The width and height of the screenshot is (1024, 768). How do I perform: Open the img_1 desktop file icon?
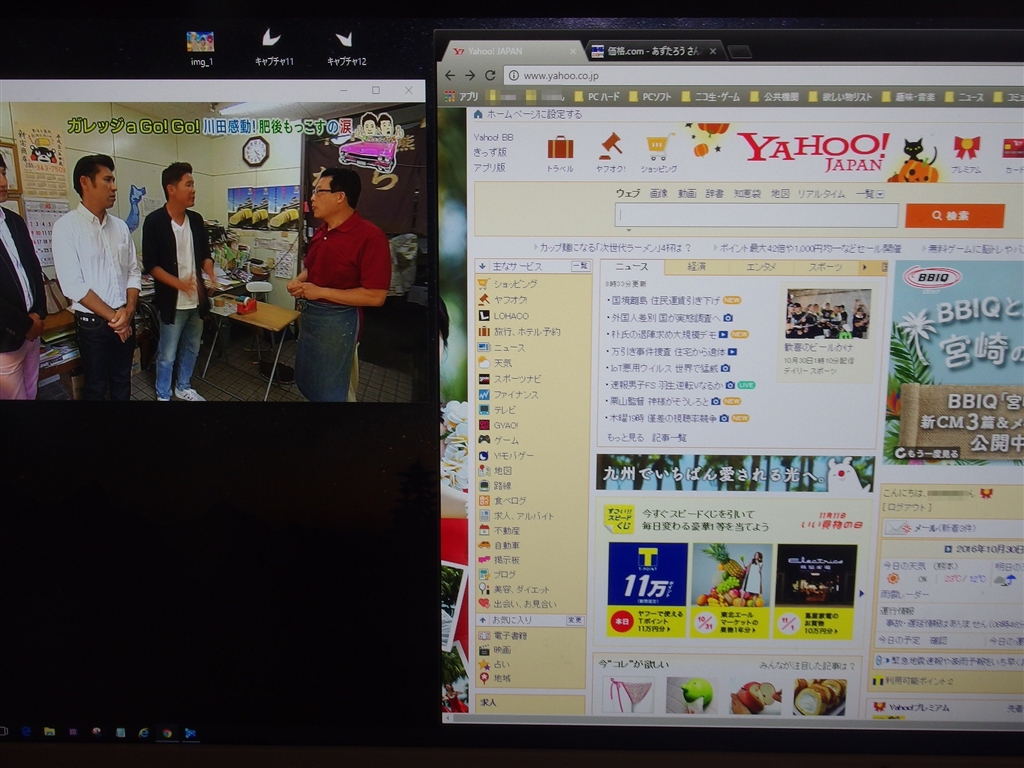(x=200, y=48)
